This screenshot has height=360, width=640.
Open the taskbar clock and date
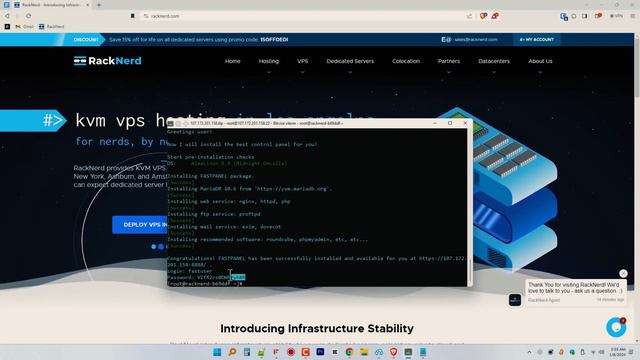pos(618,352)
